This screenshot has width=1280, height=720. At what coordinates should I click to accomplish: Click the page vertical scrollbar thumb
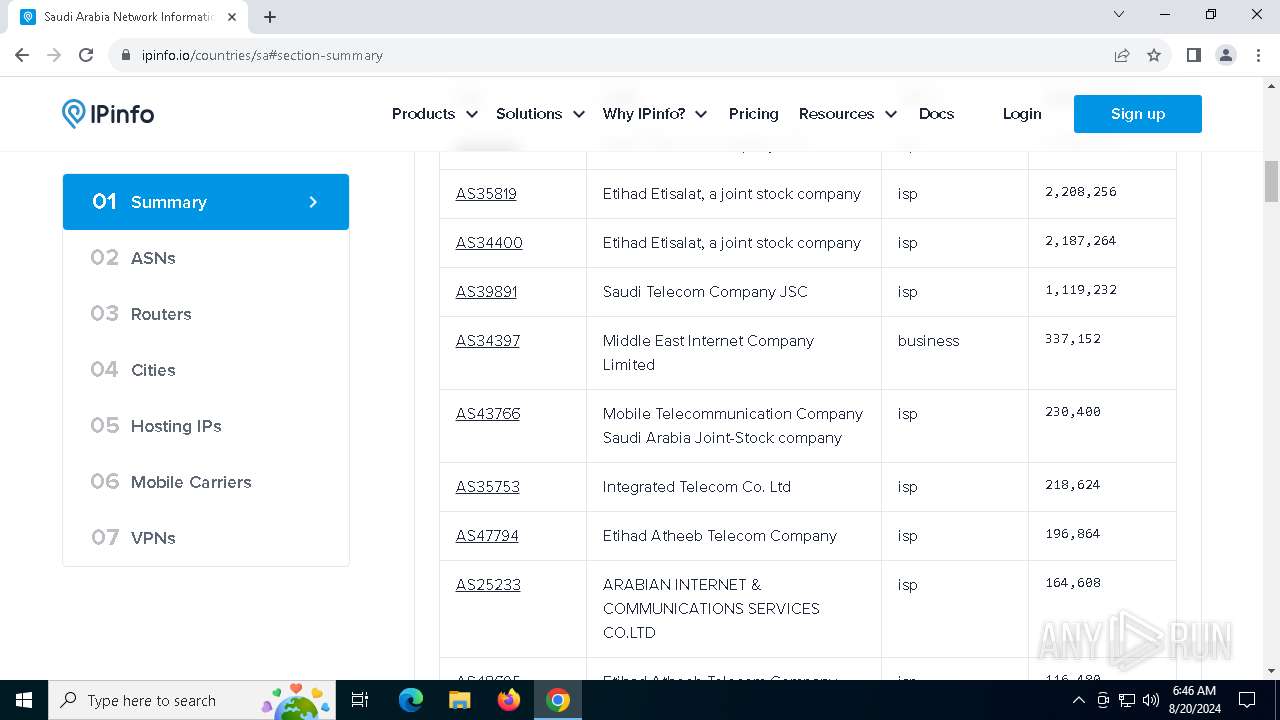(x=1271, y=181)
